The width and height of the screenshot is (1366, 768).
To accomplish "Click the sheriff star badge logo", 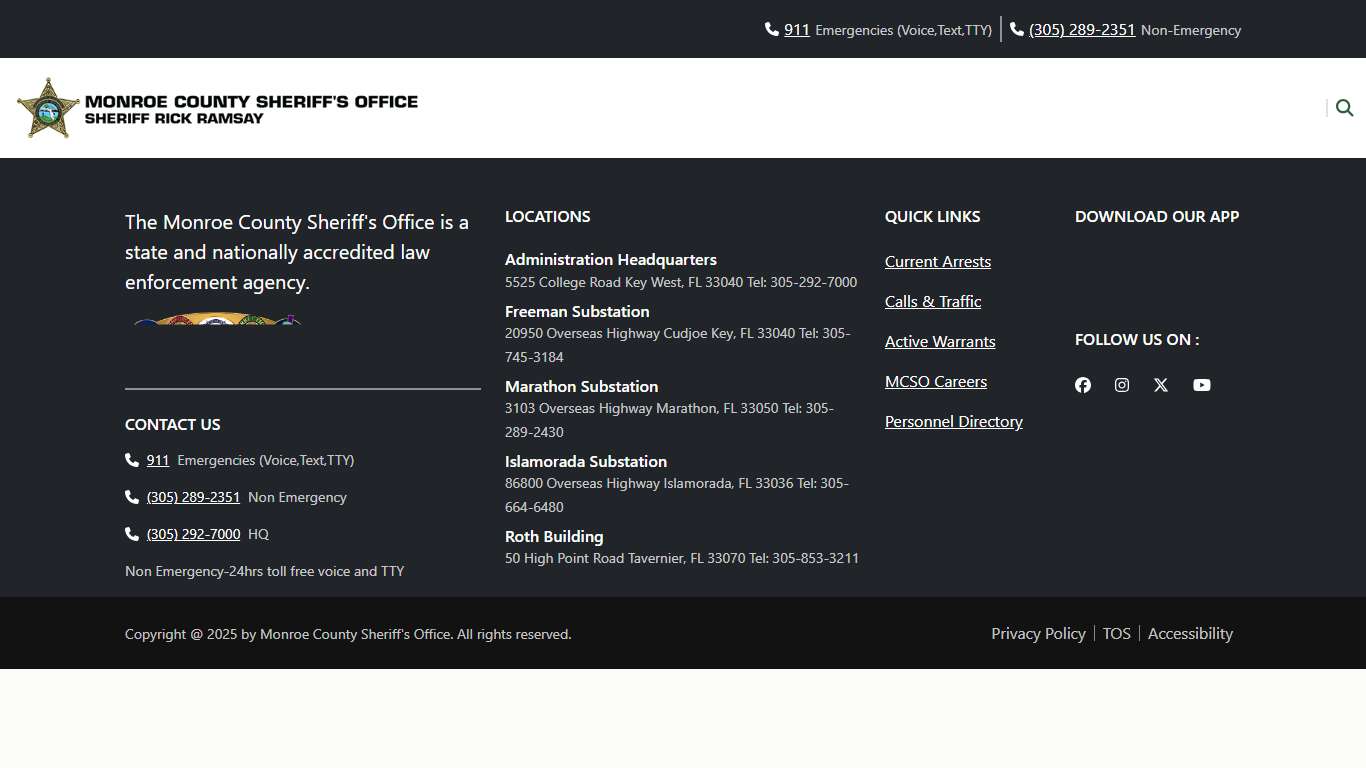I will point(48,108).
